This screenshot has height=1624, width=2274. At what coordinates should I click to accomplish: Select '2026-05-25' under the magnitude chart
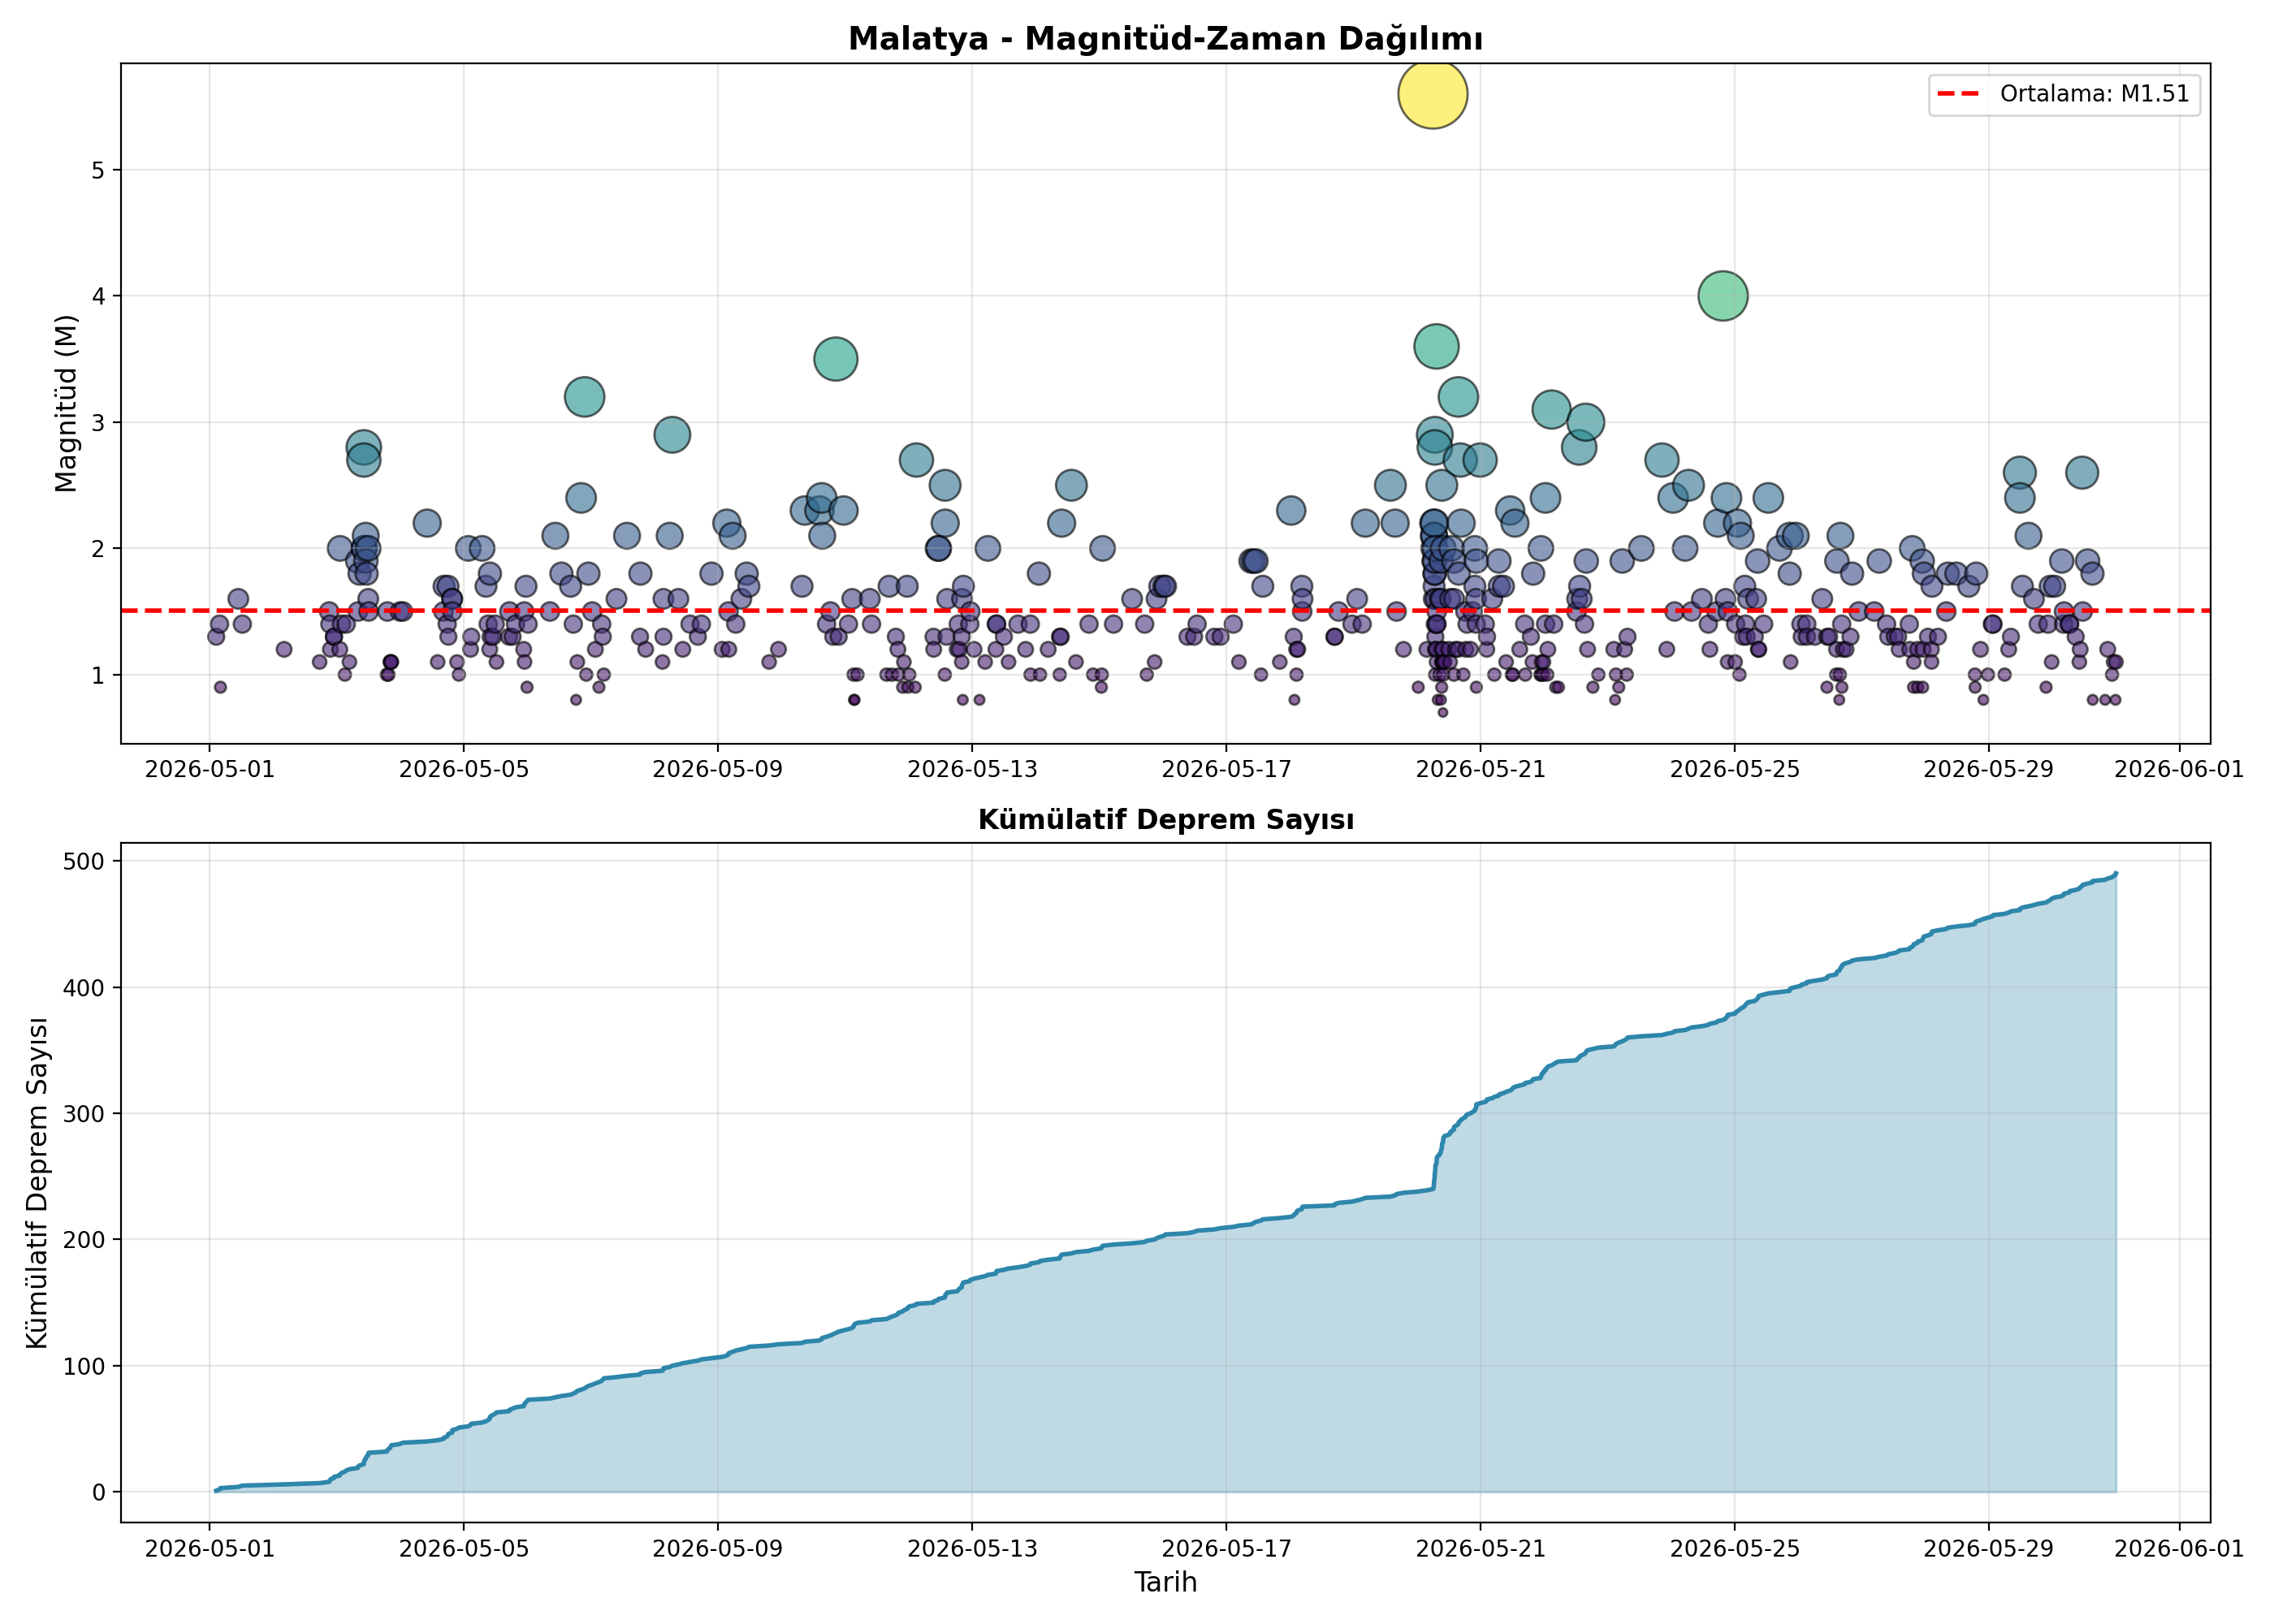point(1734,769)
